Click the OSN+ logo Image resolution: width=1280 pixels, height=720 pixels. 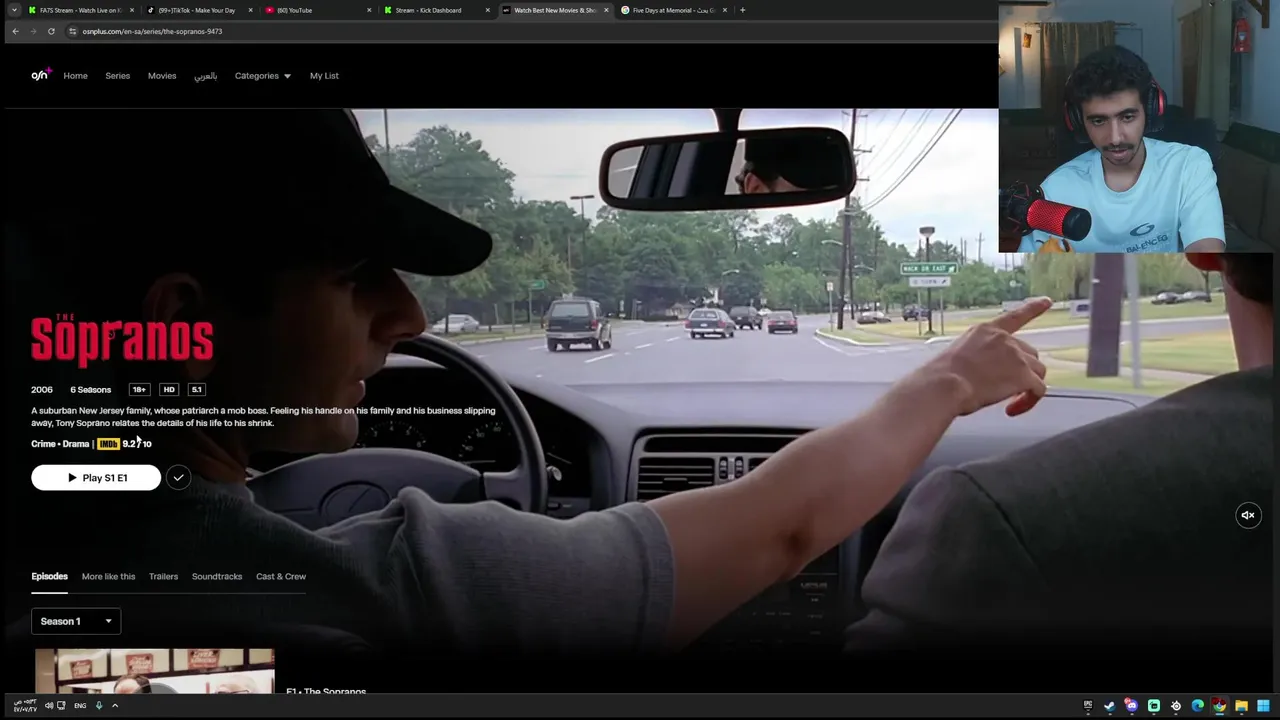[40, 75]
